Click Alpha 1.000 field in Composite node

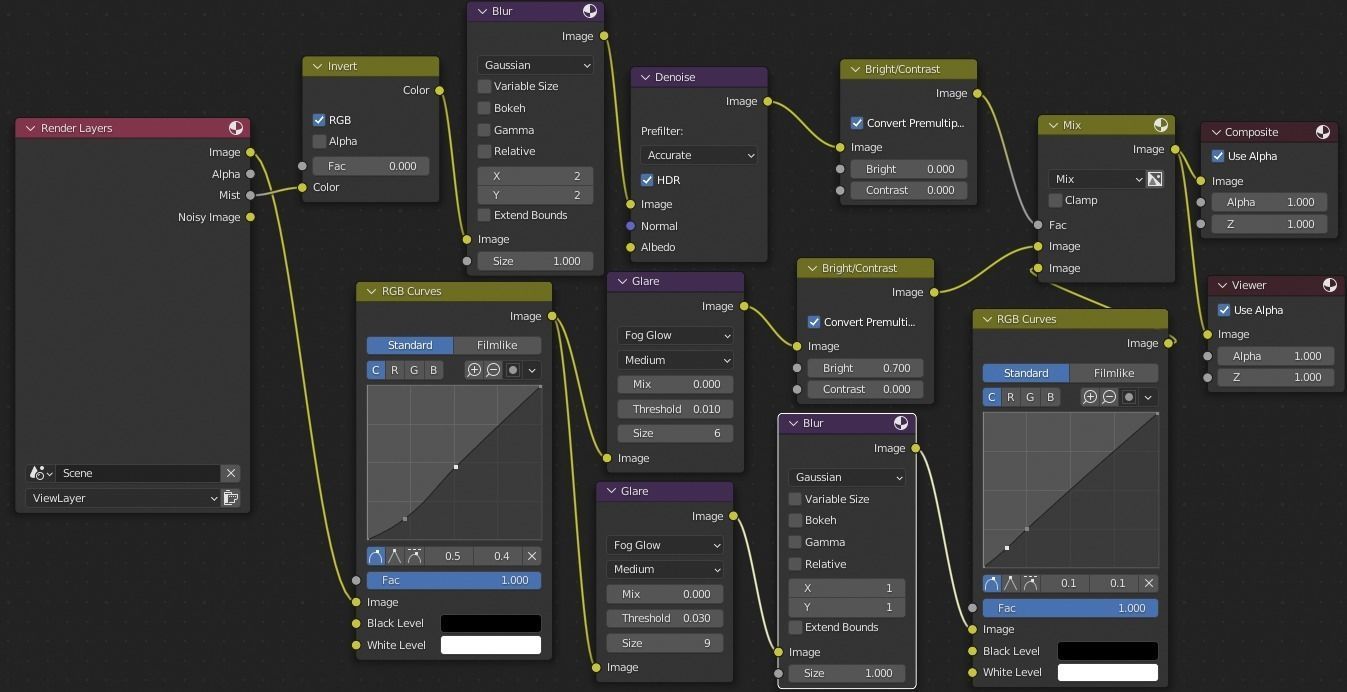1269,202
